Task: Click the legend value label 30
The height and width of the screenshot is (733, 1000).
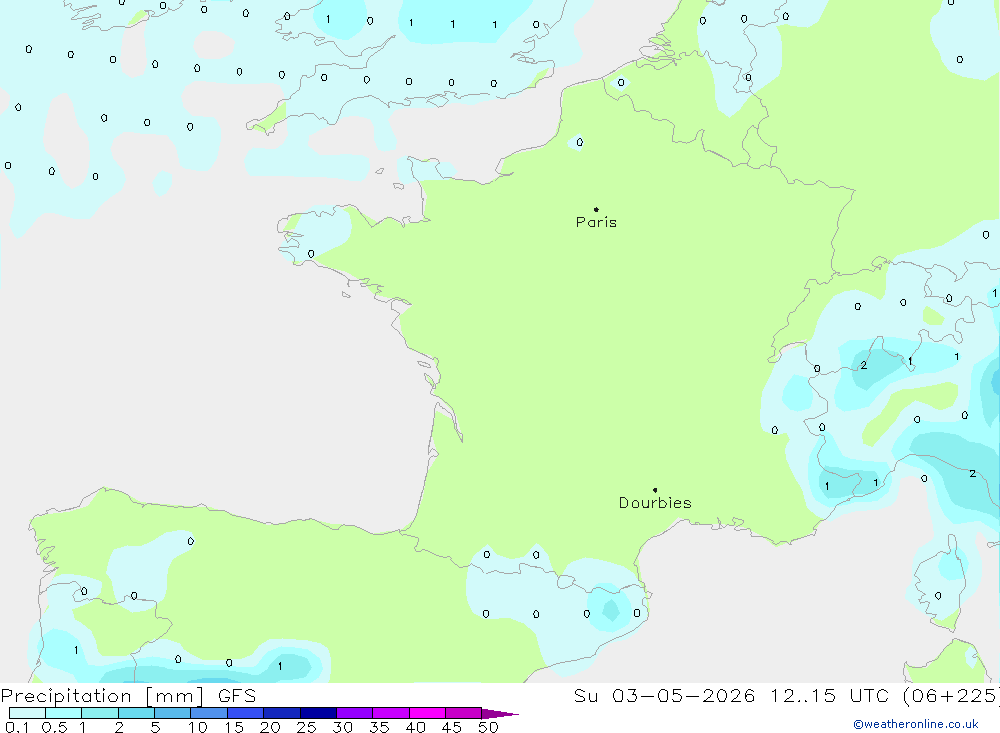Action: tap(343, 727)
